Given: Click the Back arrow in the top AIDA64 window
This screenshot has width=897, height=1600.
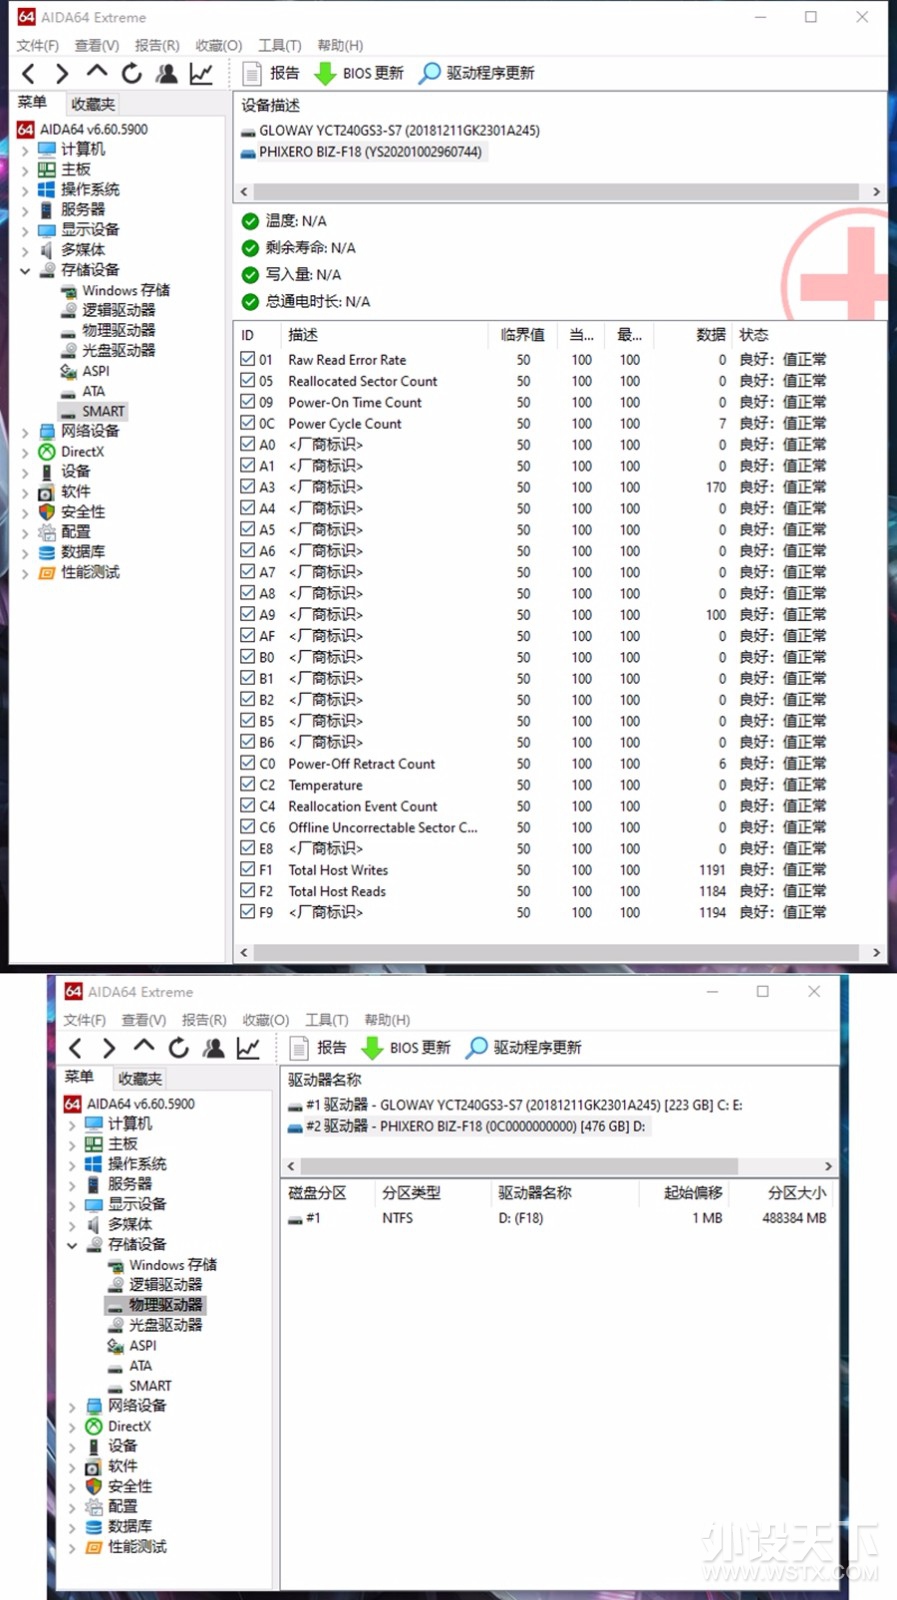Looking at the screenshot, I should tap(28, 73).
